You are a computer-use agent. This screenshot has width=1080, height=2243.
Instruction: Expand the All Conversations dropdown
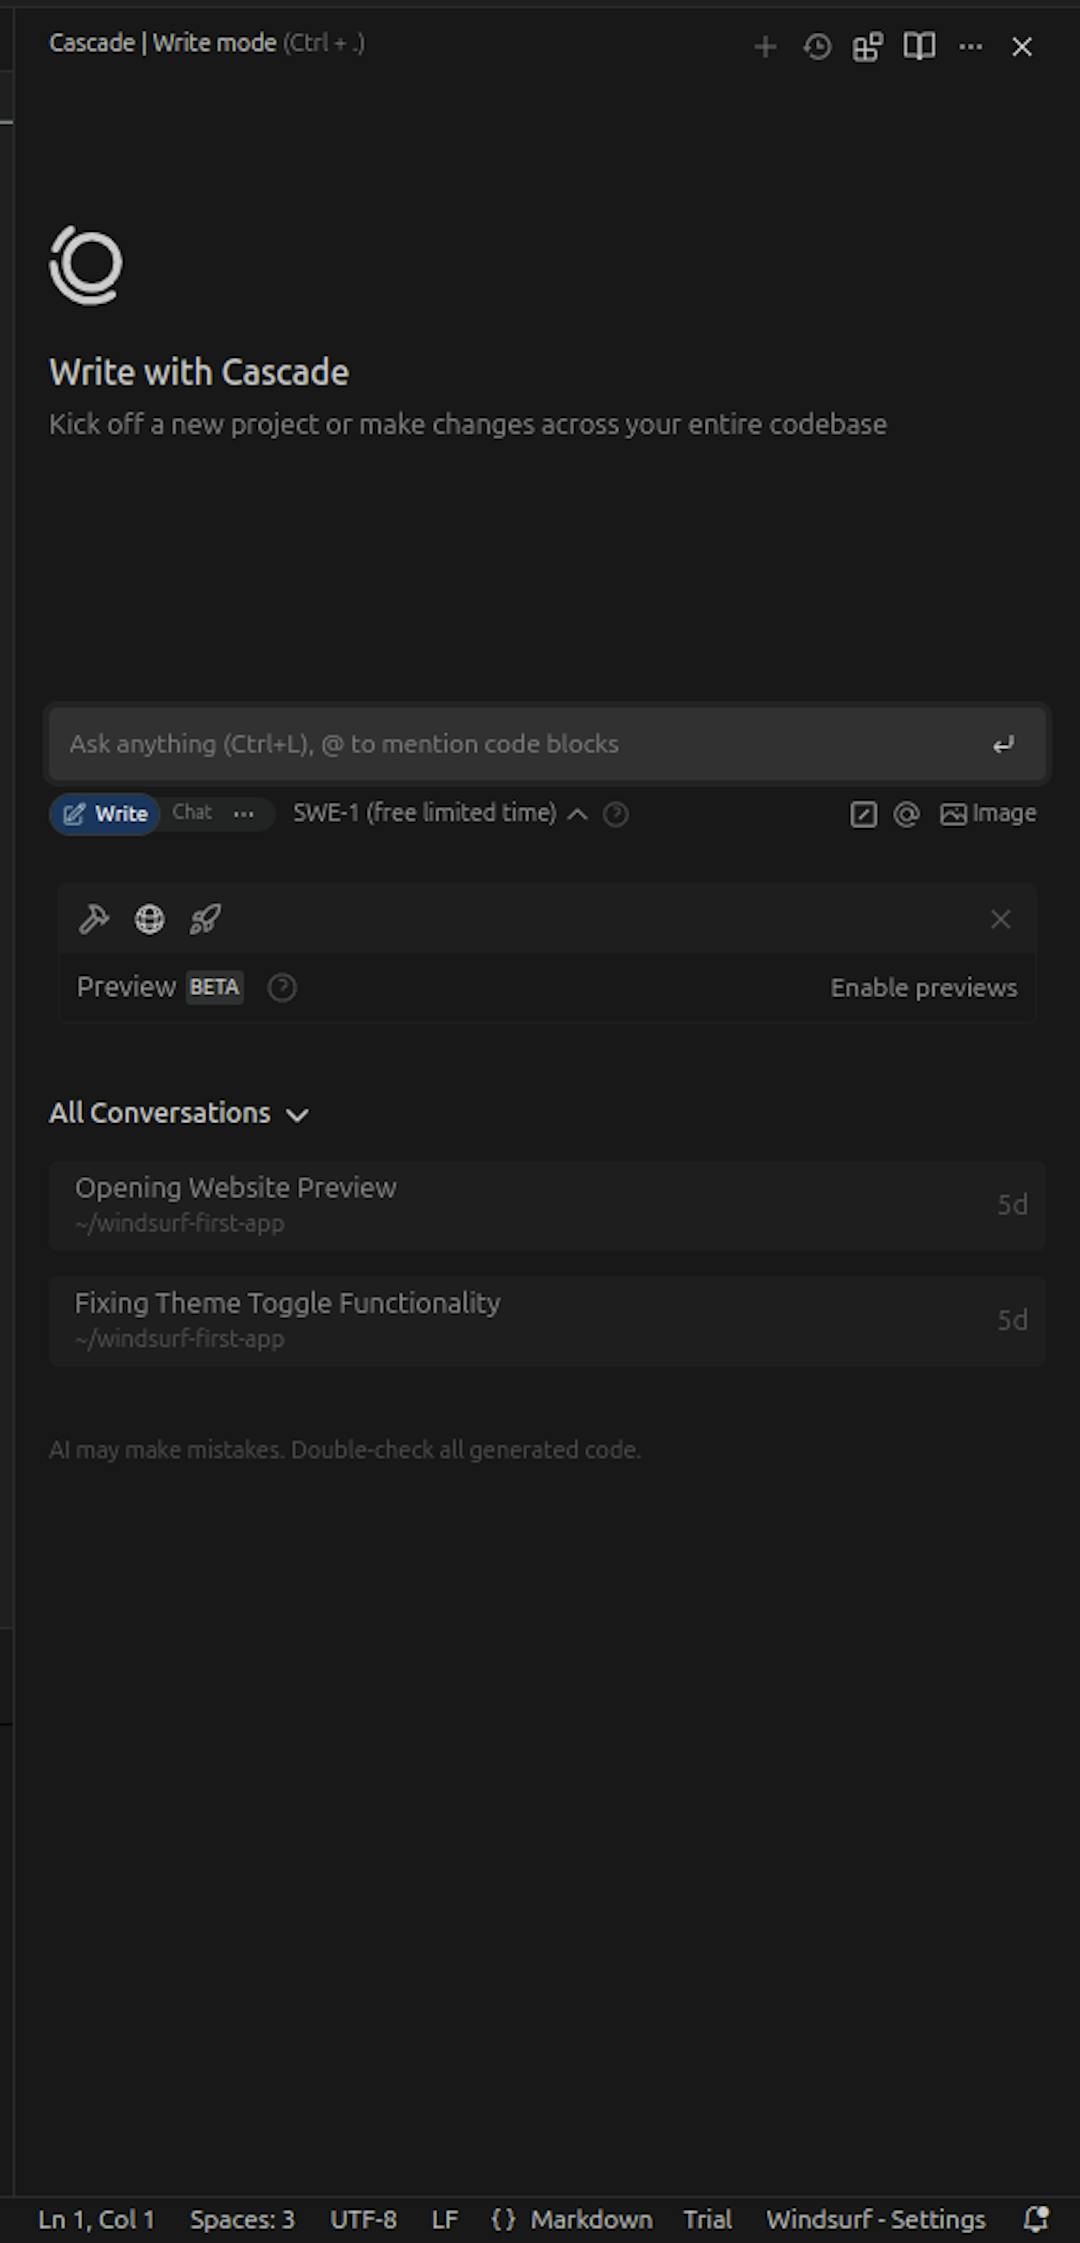179,1113
